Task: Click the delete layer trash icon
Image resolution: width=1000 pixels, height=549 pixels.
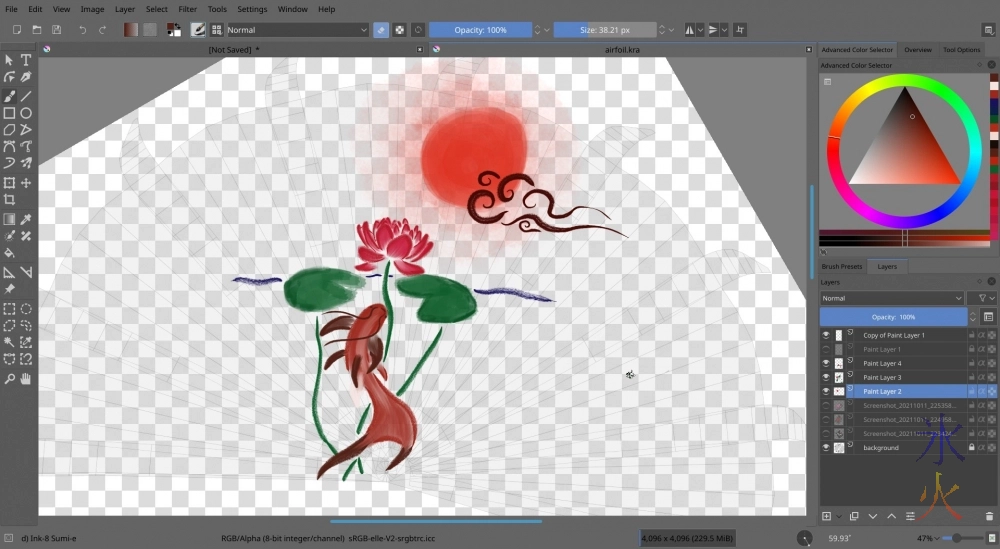Action: [989, 516]
